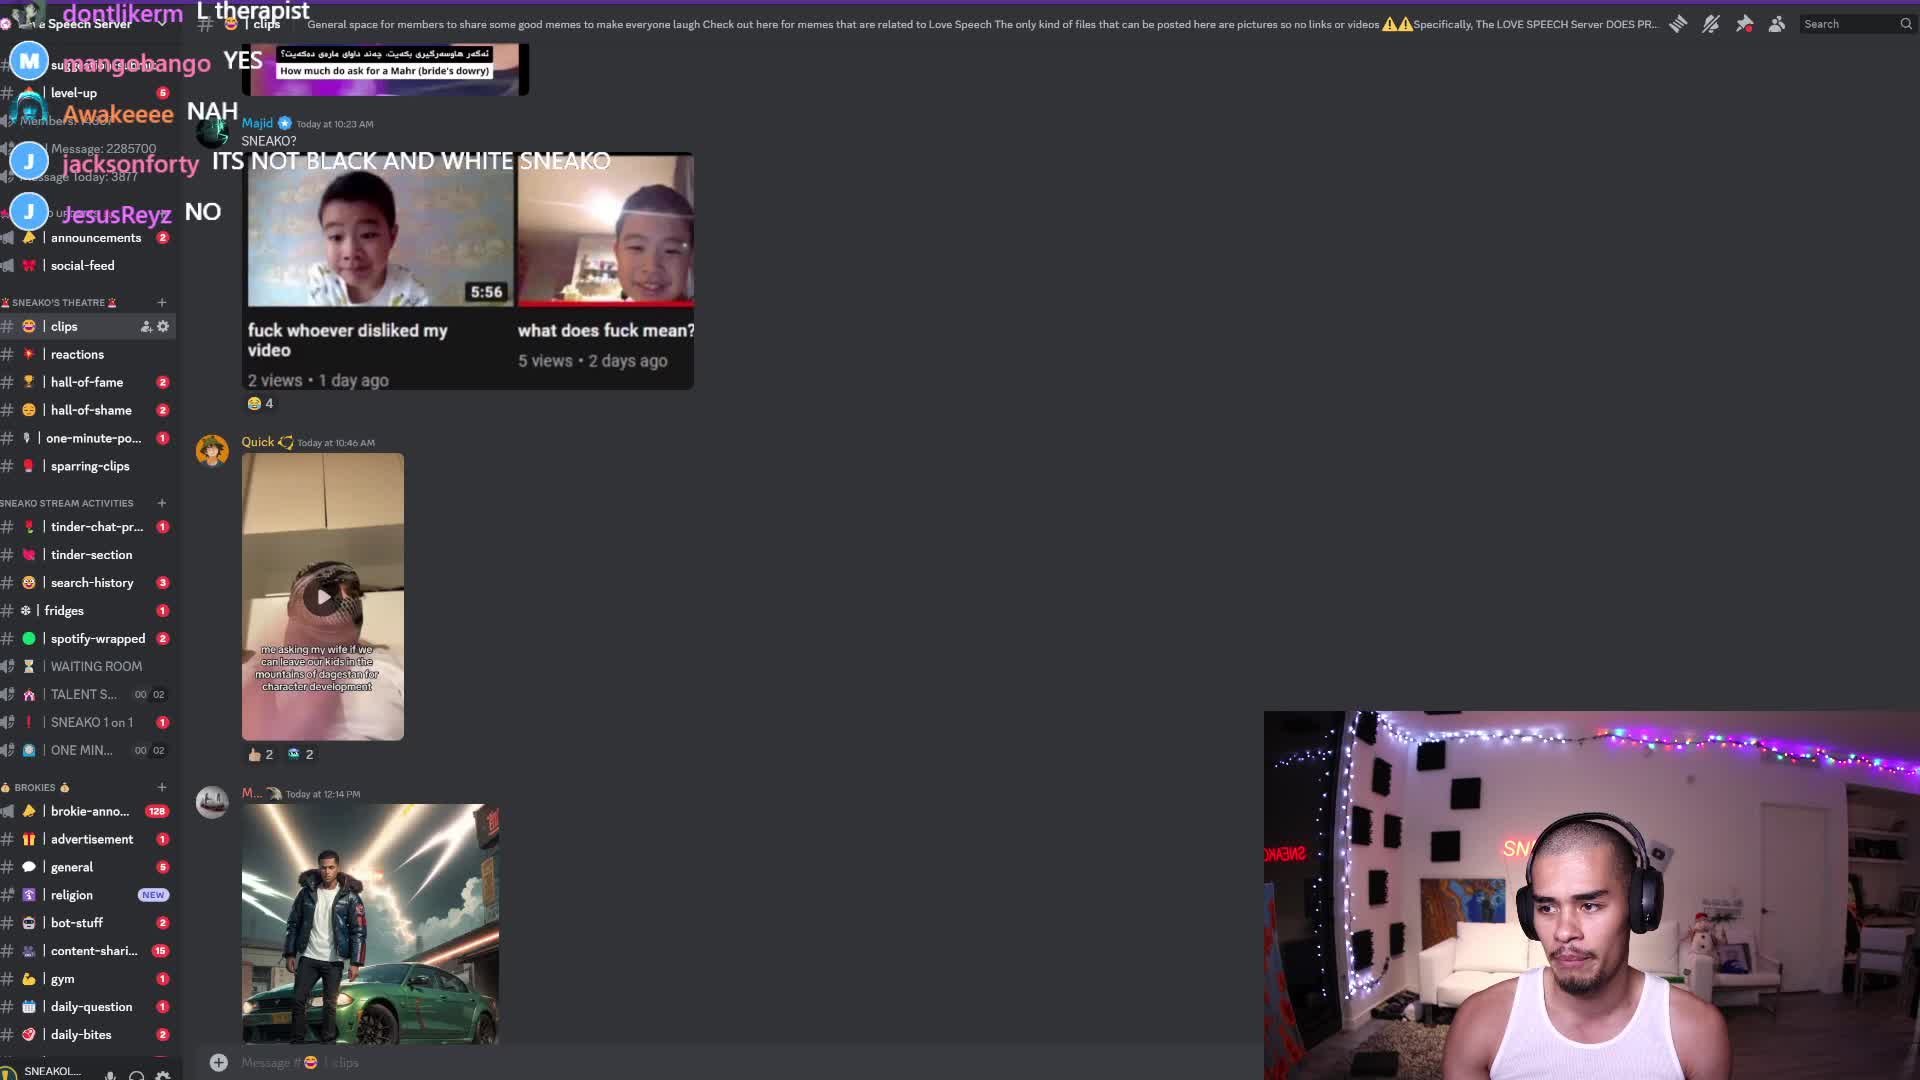
Task: Open Majid's YouTube screenshot image
Action: pyautogui.click(x=468, y=270)
